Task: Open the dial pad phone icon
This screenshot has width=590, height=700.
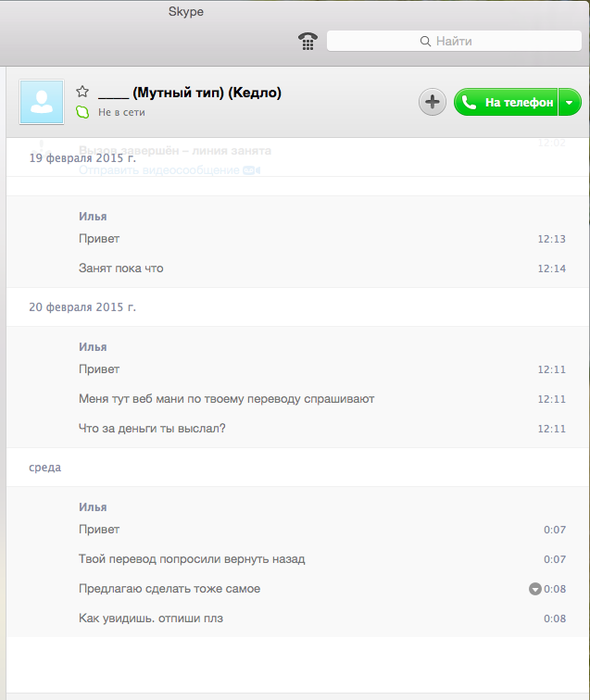Action: pos(307,41)
